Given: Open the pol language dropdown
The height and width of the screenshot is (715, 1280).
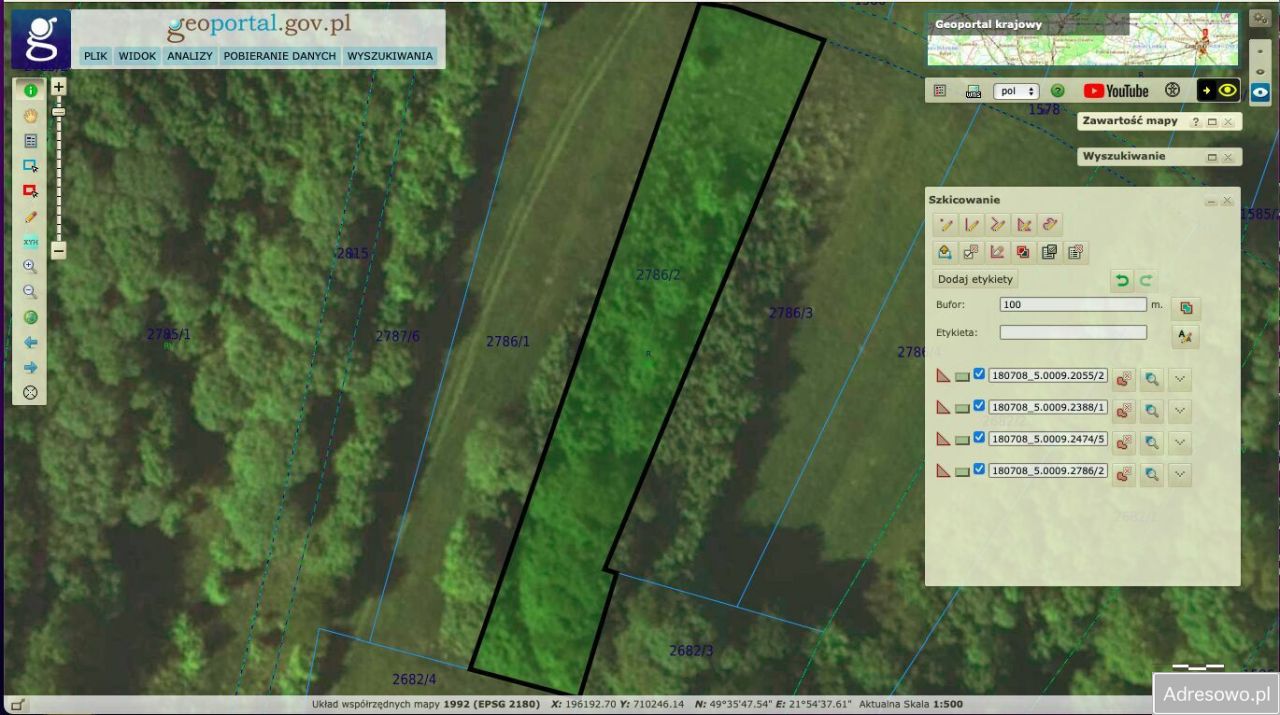Looking at the screenshot, I should 1016,91.
